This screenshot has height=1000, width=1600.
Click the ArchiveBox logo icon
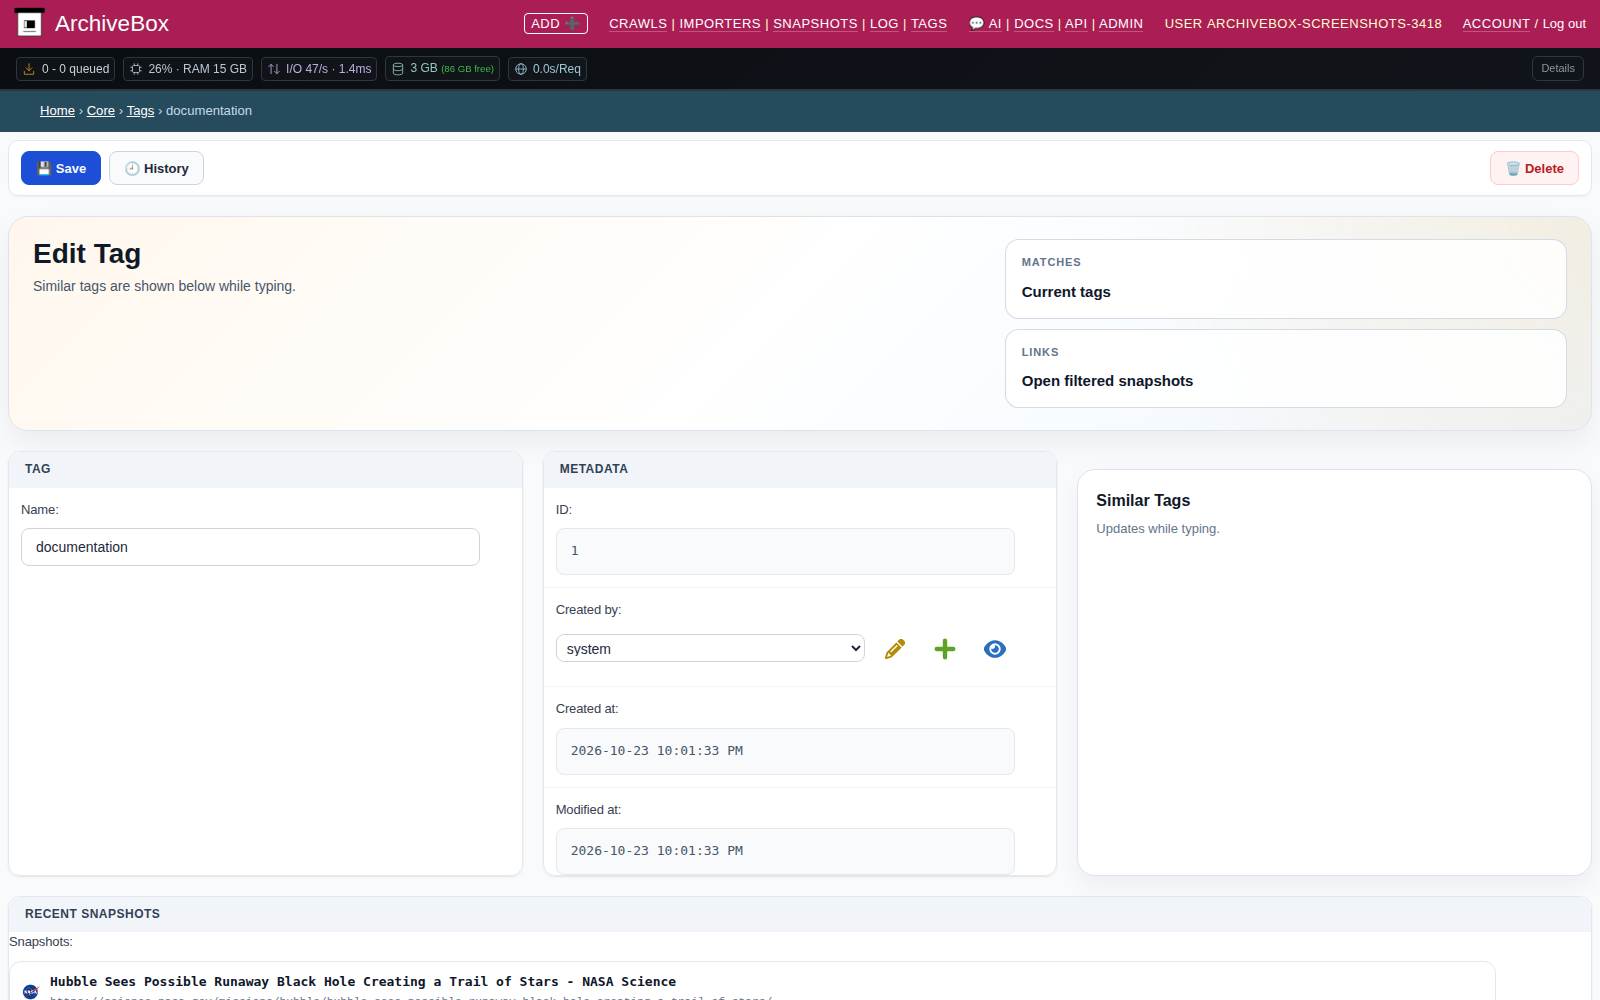click(30, 23)
